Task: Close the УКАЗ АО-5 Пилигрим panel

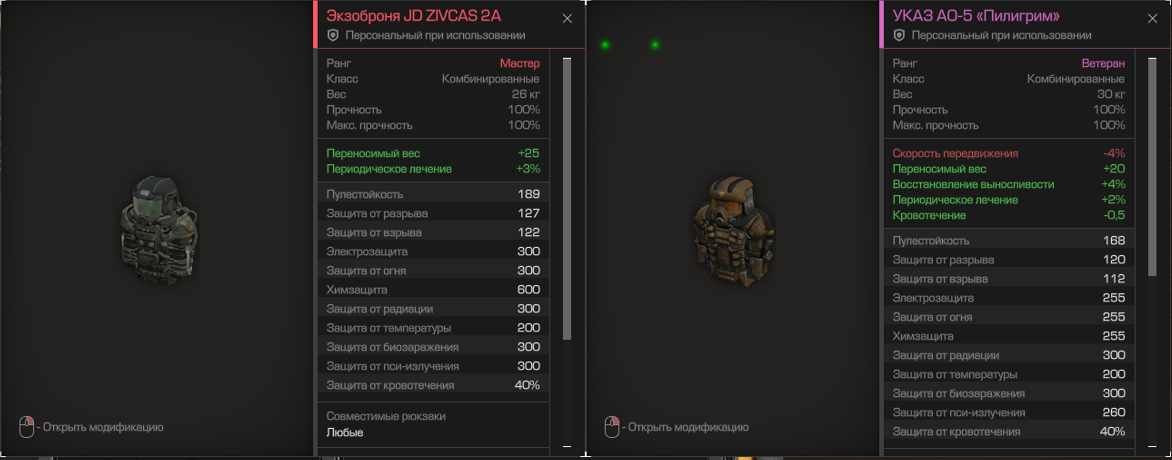Action: click(x=1153, y=19)
